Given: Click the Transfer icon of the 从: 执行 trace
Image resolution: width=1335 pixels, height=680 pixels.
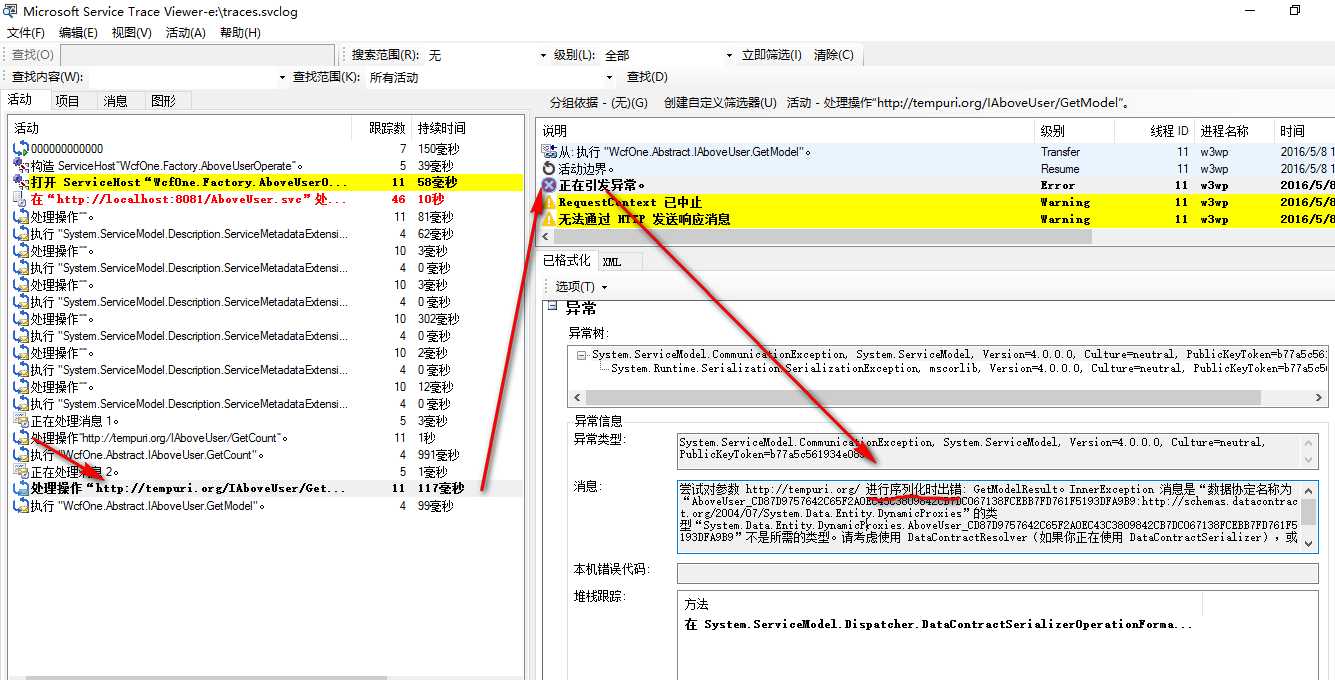Looking at the screenshot, I should tap(549, 151).
